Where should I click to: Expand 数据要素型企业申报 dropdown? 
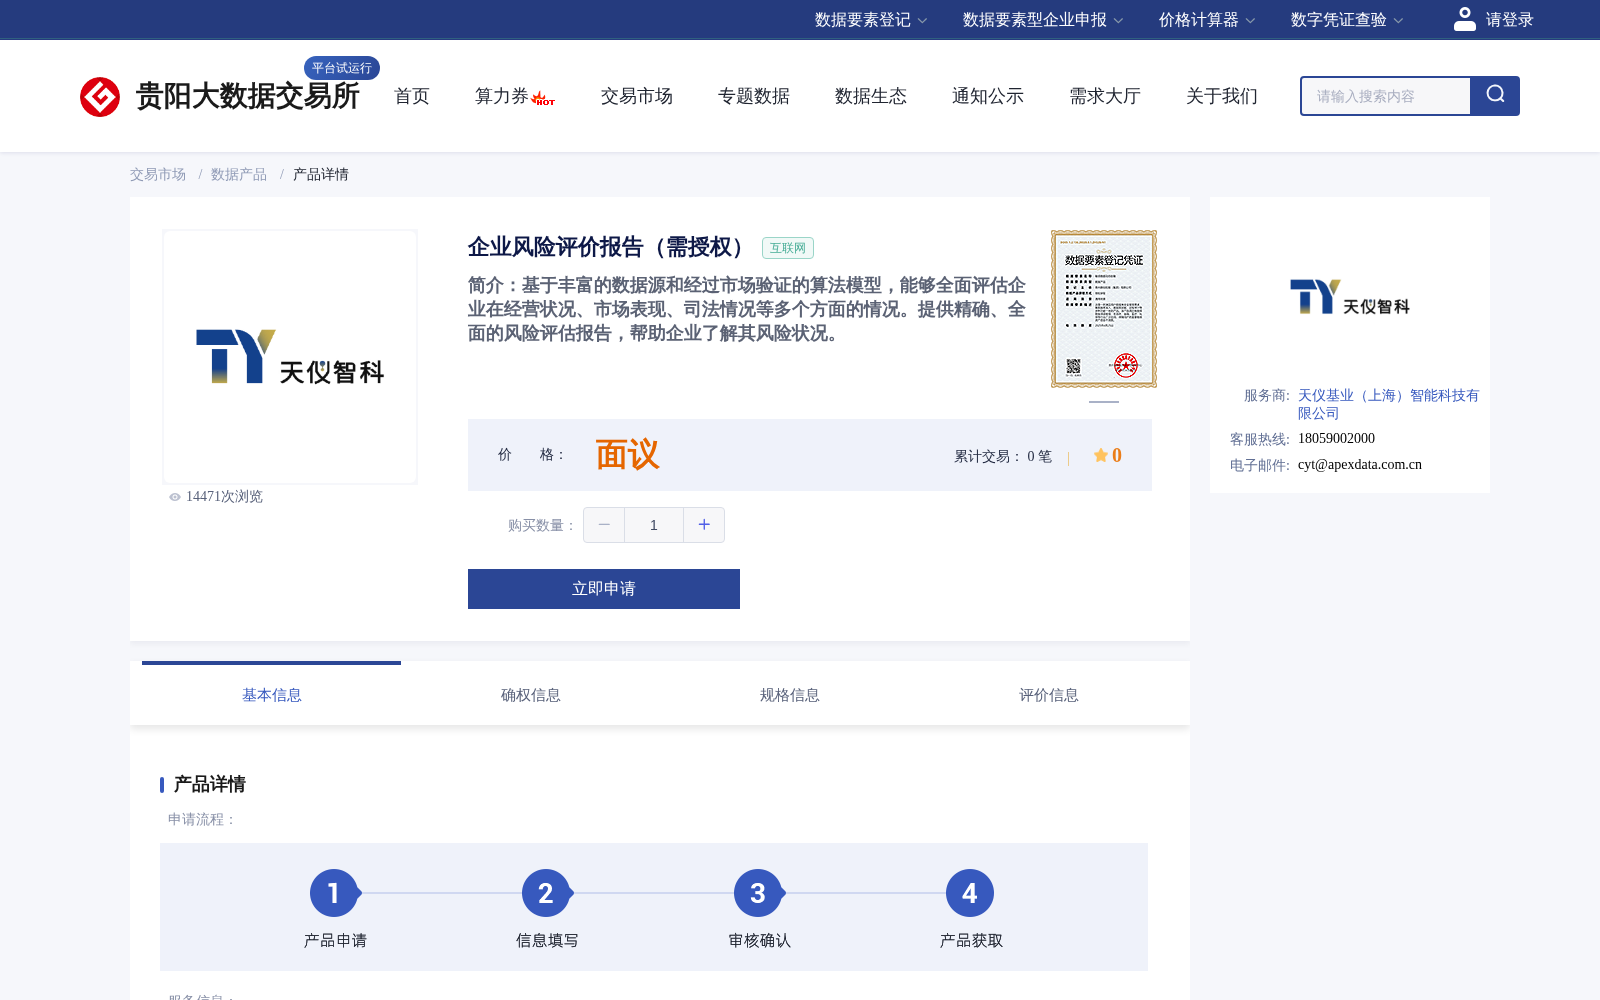pos(1043,20)
